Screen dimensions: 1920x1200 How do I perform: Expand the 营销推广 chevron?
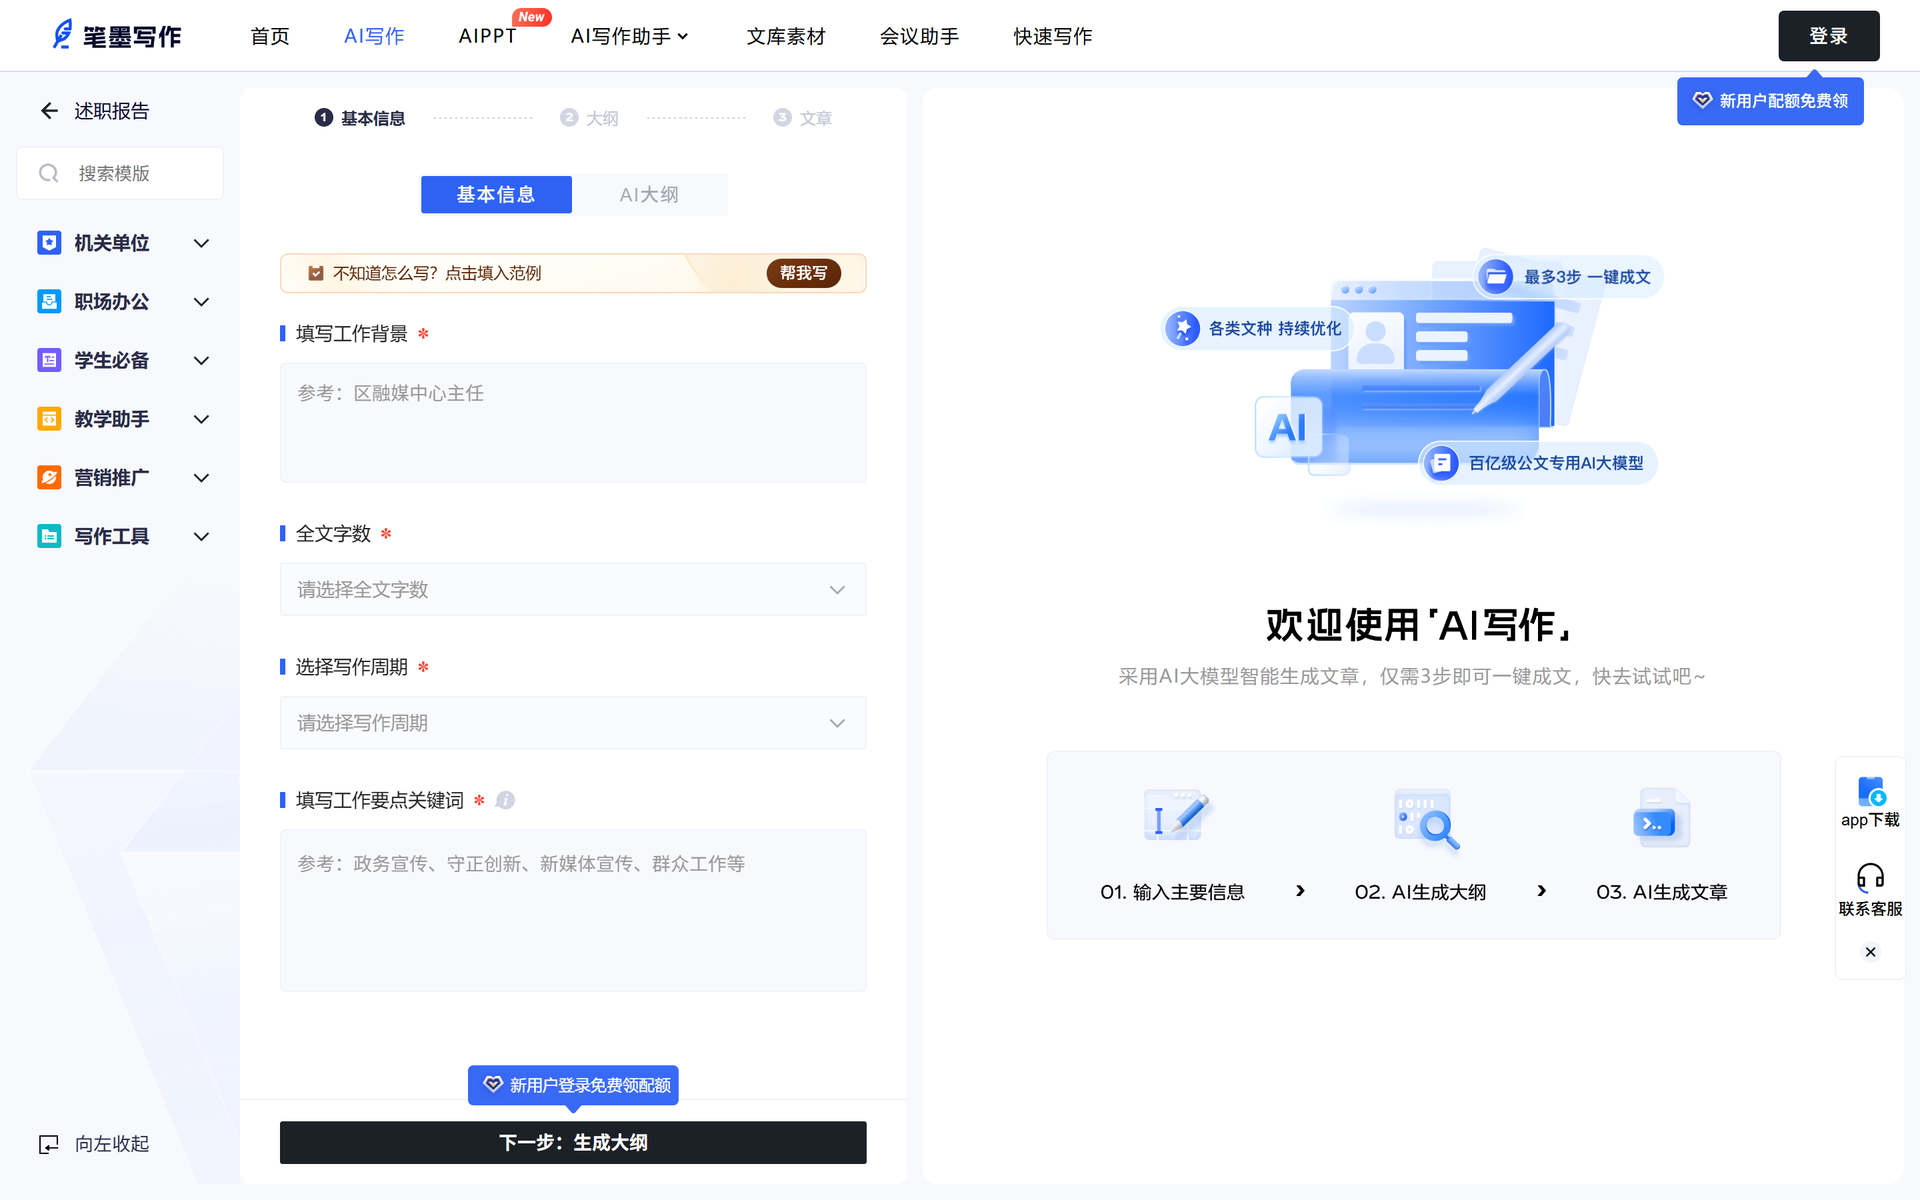coord(201,478)
